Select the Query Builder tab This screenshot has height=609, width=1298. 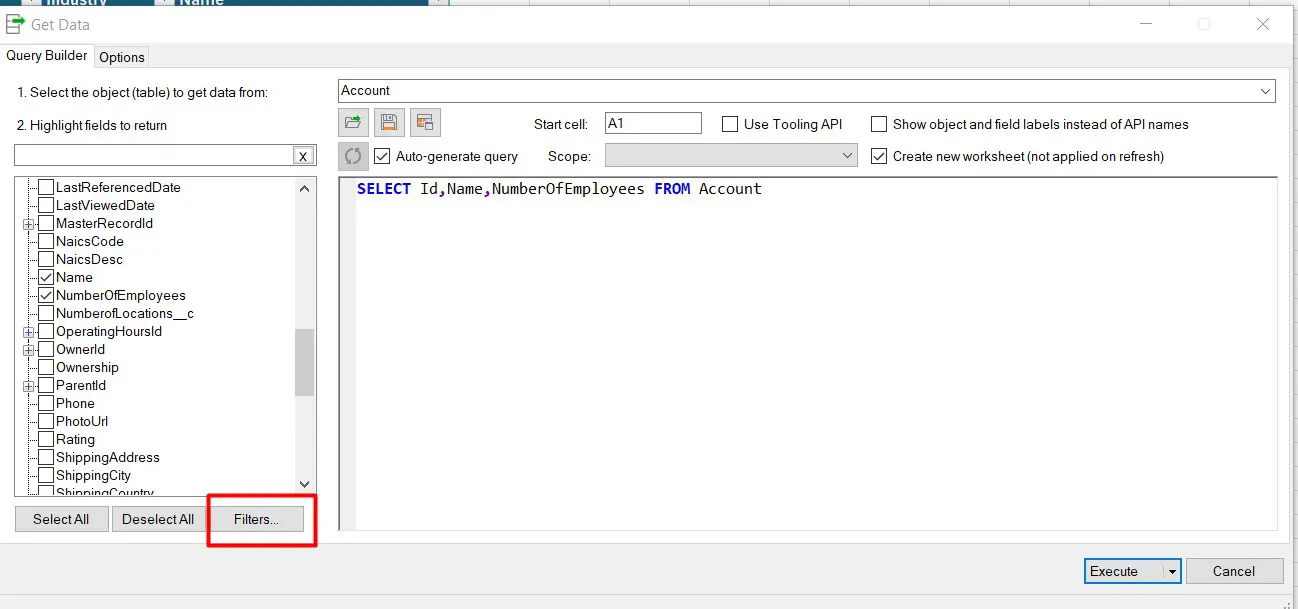click(47, 56)
